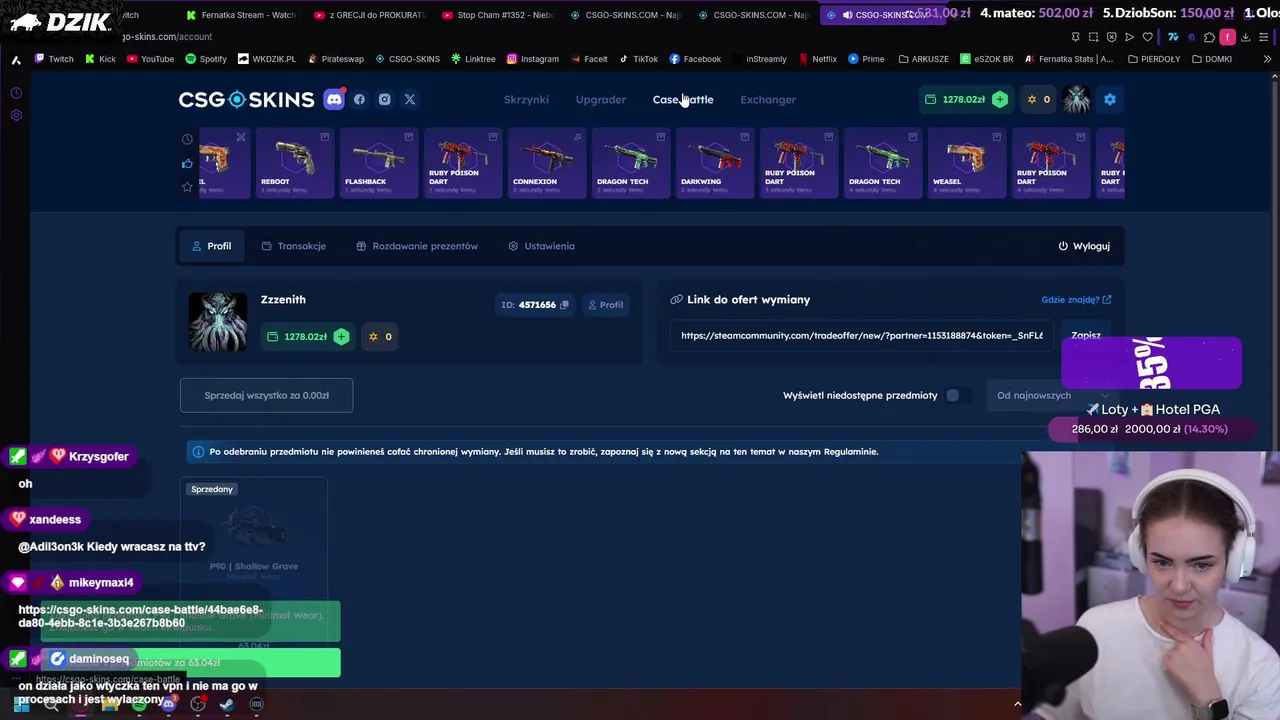
Task: Open the Twitch bookmark
Action: pos(54,59)
